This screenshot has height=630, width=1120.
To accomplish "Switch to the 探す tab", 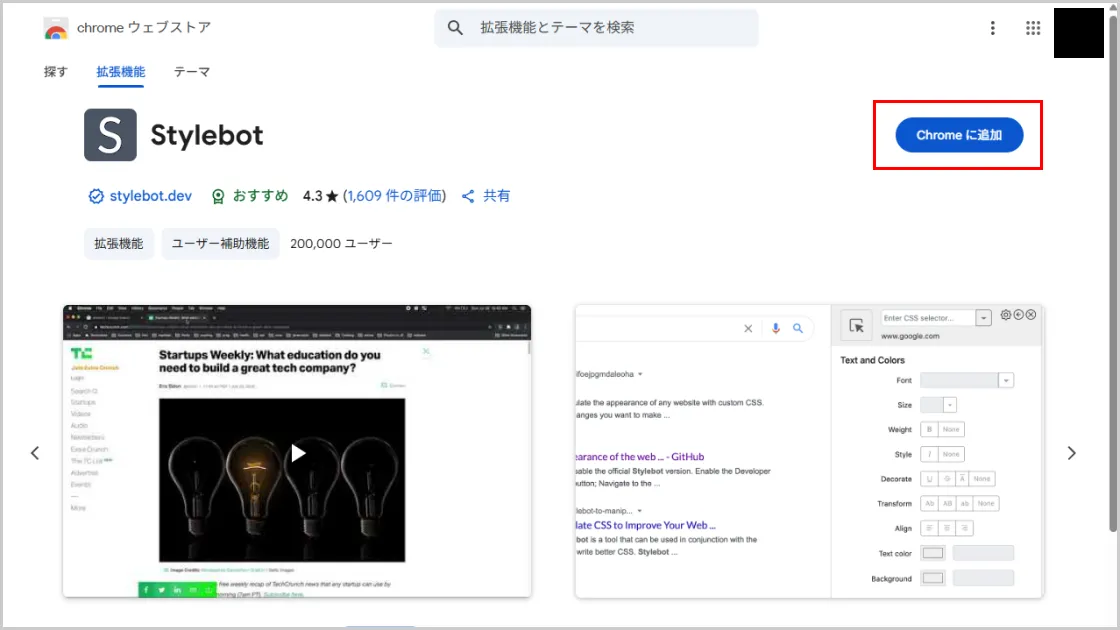I will click(x=56, y=71).
